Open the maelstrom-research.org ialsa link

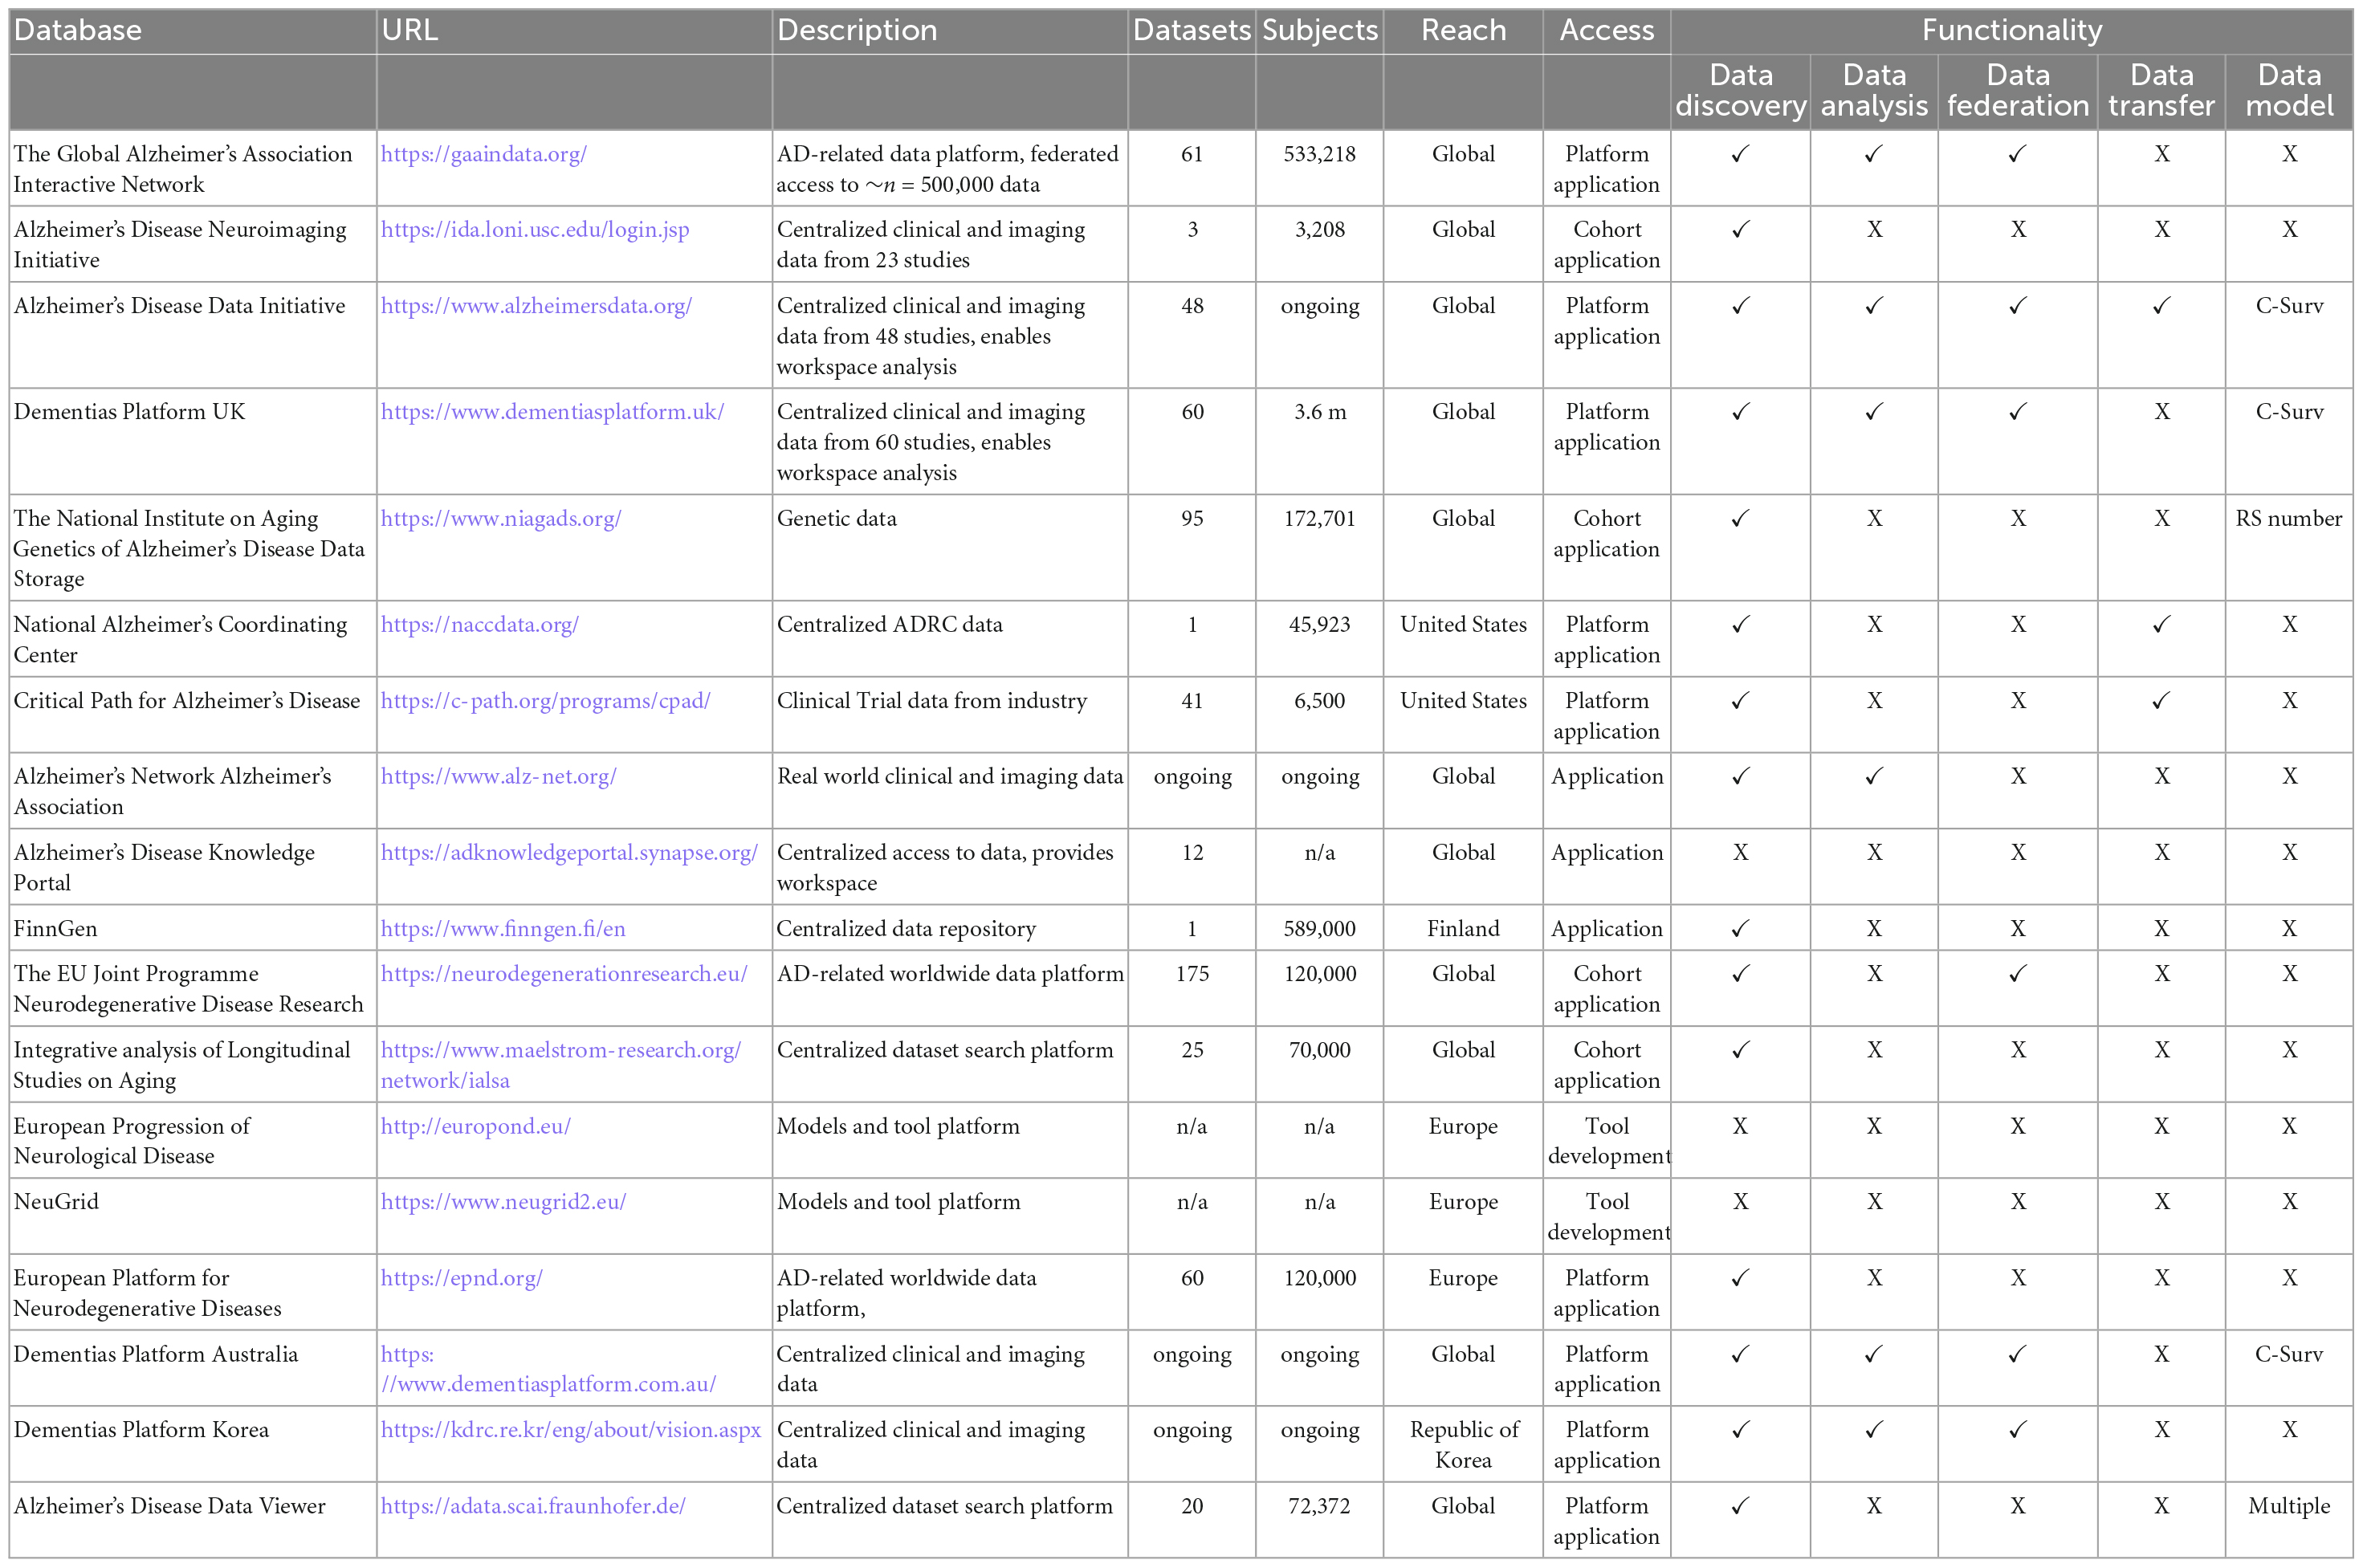(x=561, y=1065)
